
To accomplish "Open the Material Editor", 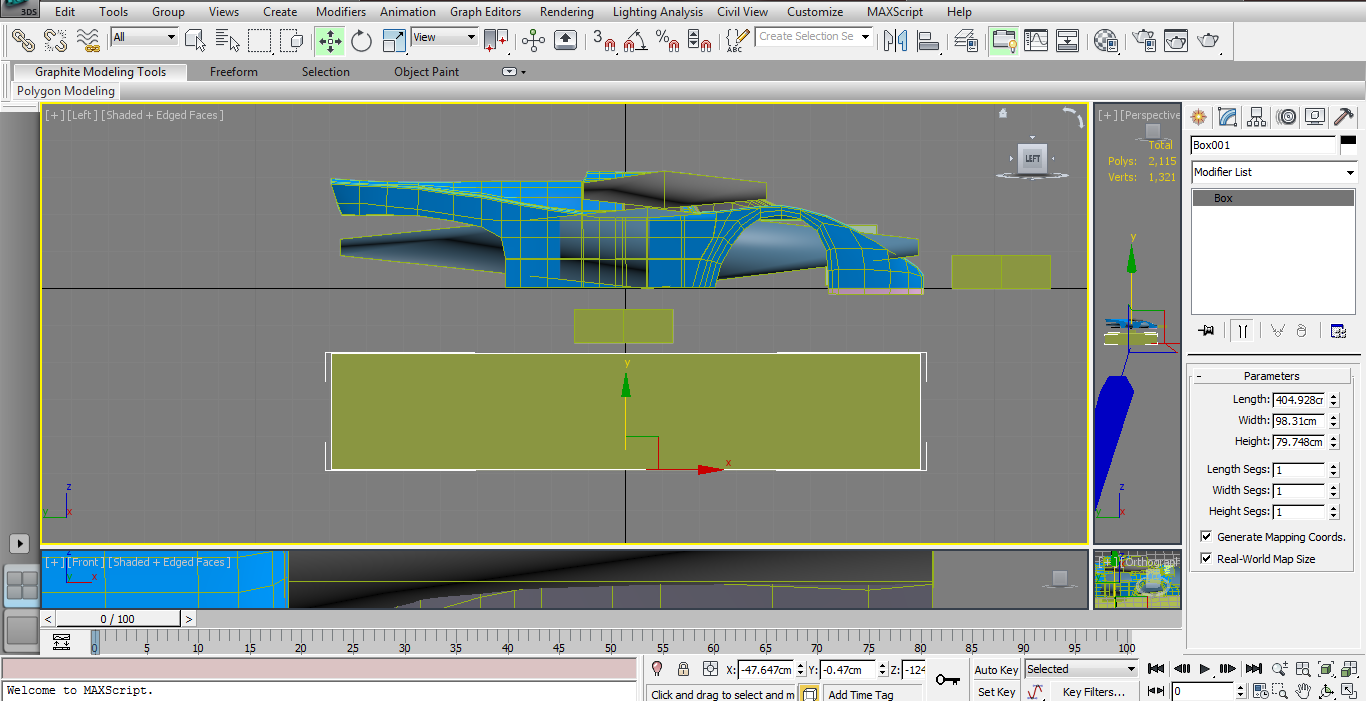I will pos(1105,40).
